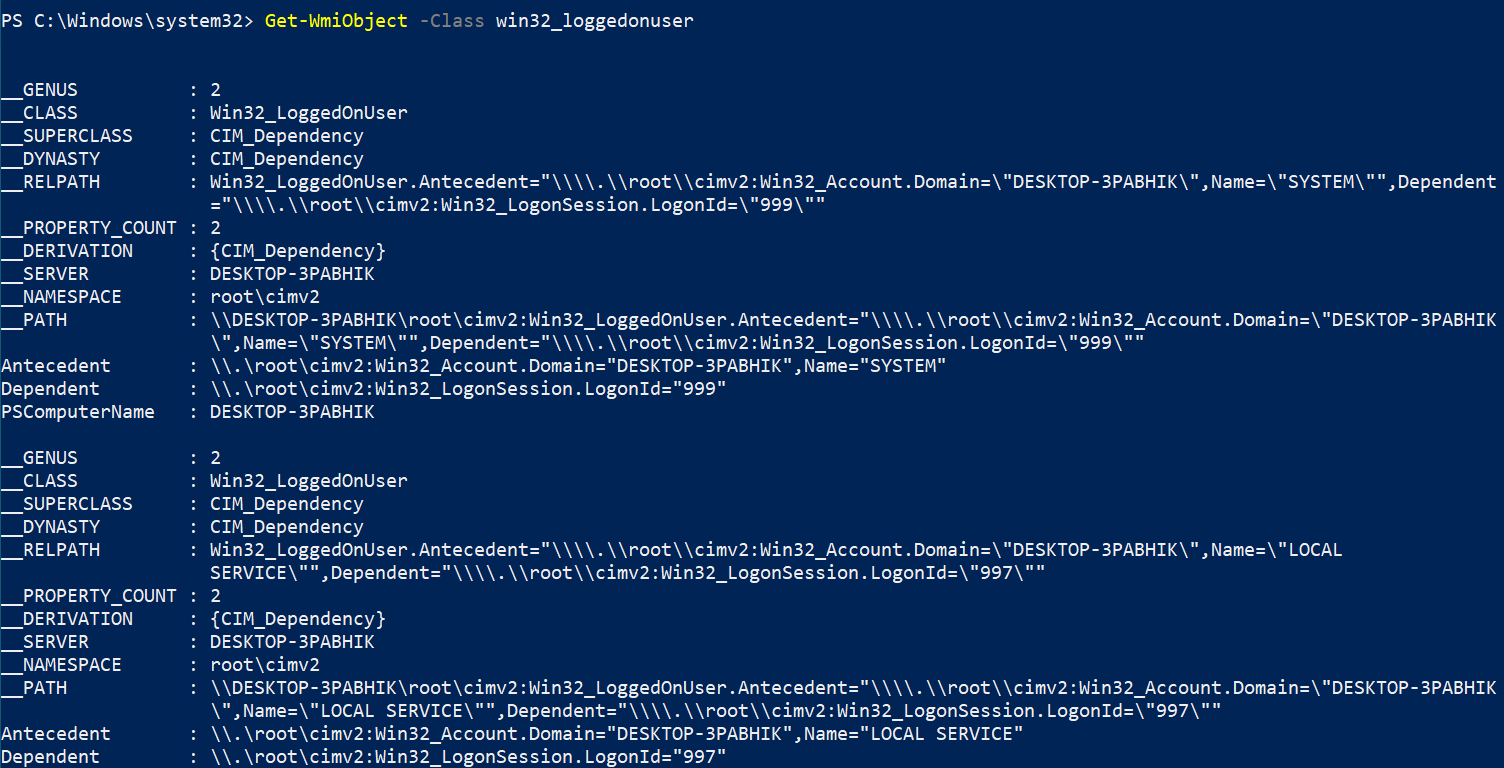Click the Dependent line with LogonId="999"
This screenshot has height=768, width=1504.
click(x=468, y=389)
